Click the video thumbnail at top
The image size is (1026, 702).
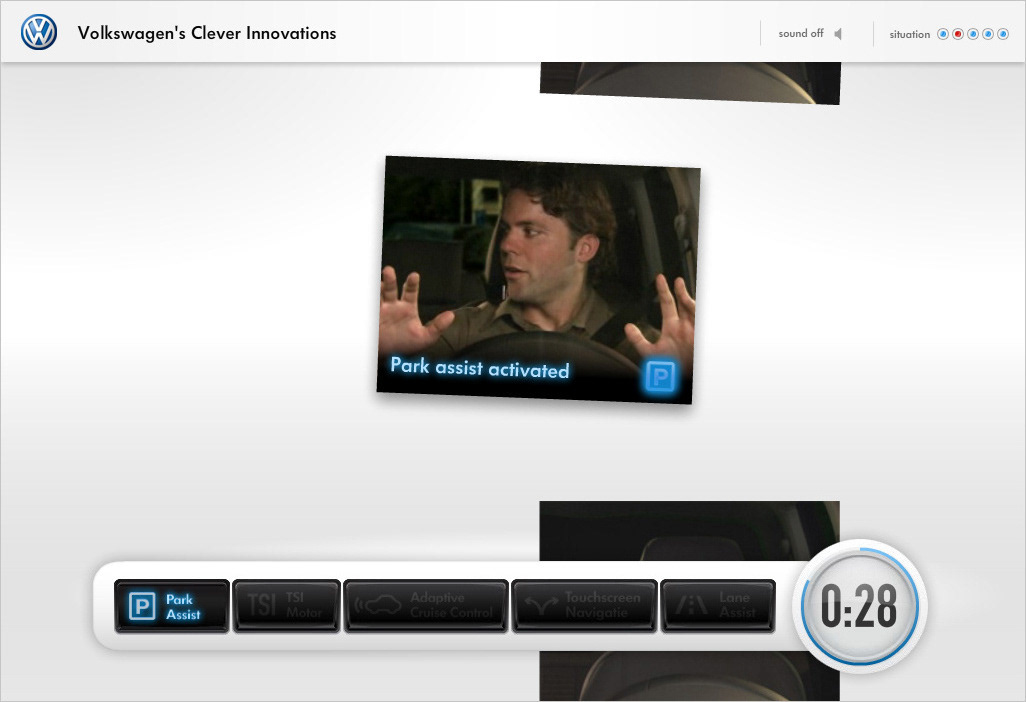pos(690,83)
